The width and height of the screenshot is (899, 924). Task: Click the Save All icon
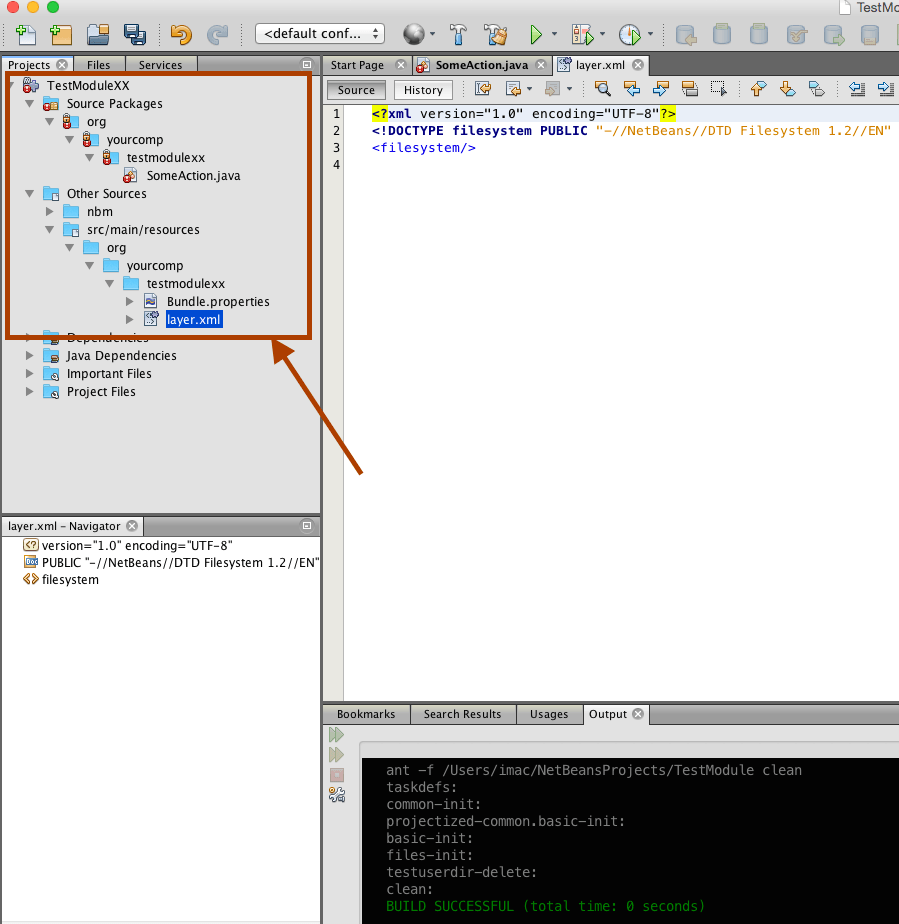pos(134,35)
